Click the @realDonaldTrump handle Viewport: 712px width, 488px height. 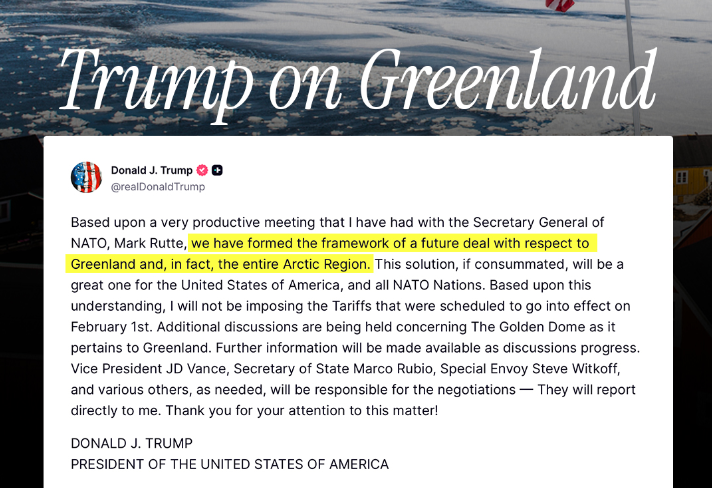click(157, 186)
